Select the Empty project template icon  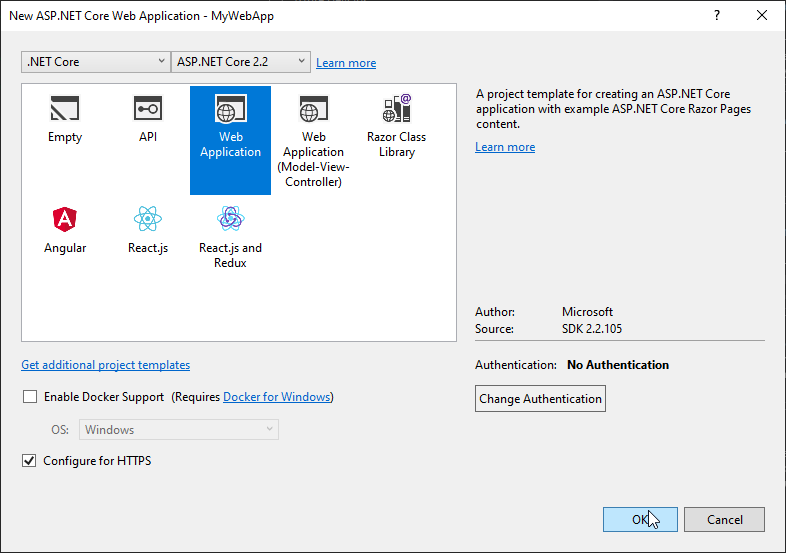65,110
